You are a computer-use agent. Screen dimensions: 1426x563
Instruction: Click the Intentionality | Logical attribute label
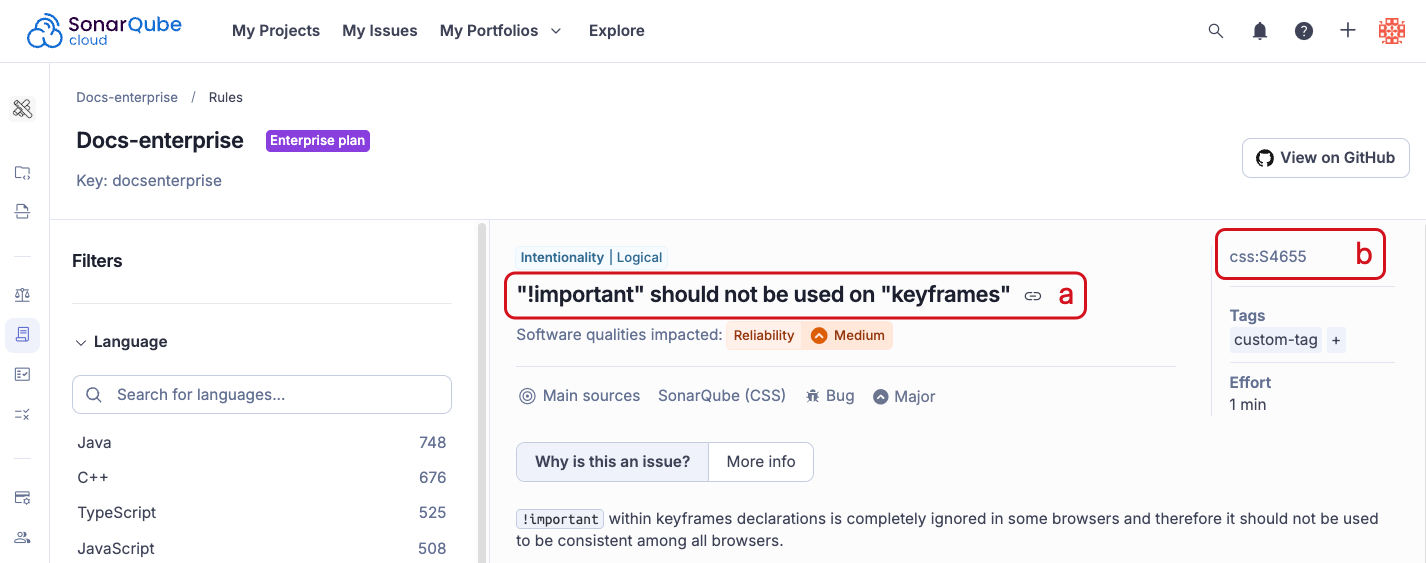(591, 258)
